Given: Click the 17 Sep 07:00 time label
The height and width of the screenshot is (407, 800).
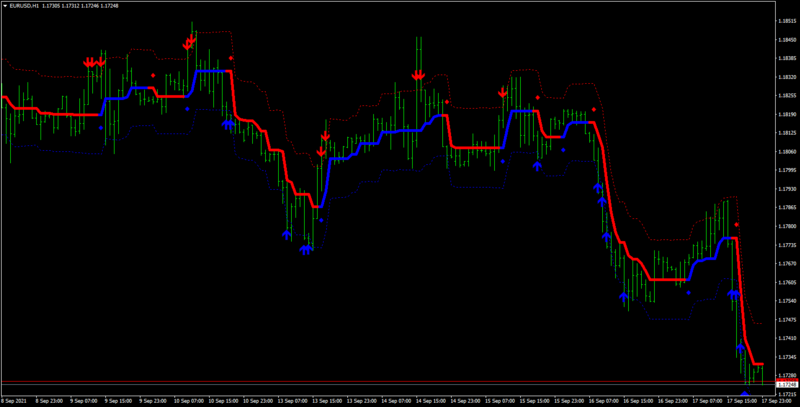Looking at the screenshot, I should pyautogui.click(x=709, y=401).
